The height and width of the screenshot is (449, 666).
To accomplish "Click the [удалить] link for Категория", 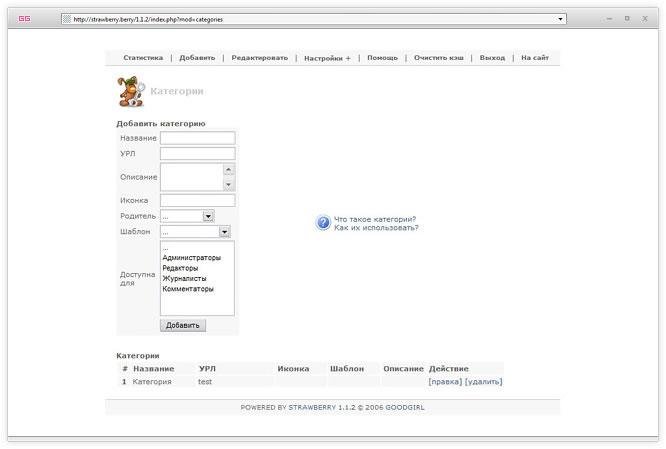I will 483,381.
